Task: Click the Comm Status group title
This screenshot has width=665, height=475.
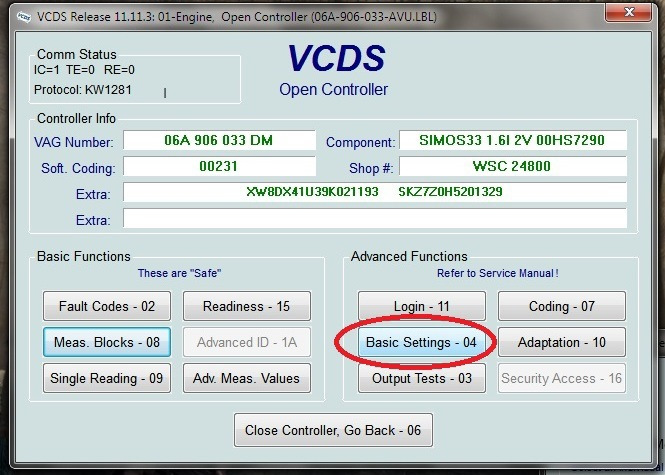Action: [77, 54]
